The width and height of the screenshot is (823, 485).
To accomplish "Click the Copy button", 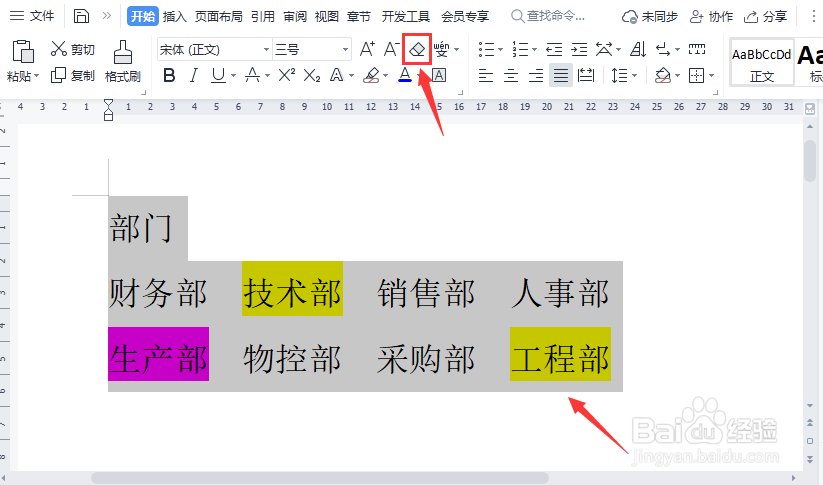I will (72, 76).
